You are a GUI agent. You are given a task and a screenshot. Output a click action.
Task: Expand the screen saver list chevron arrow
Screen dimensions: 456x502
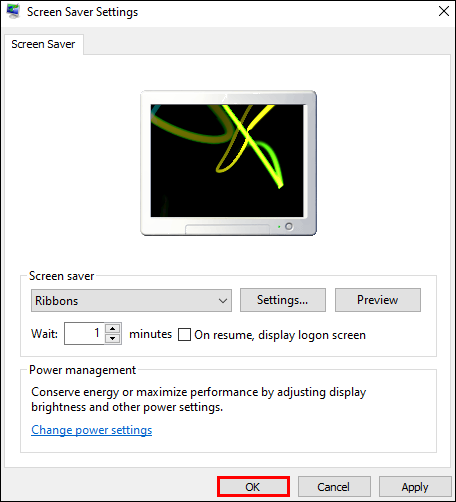[x=223, y=301]
